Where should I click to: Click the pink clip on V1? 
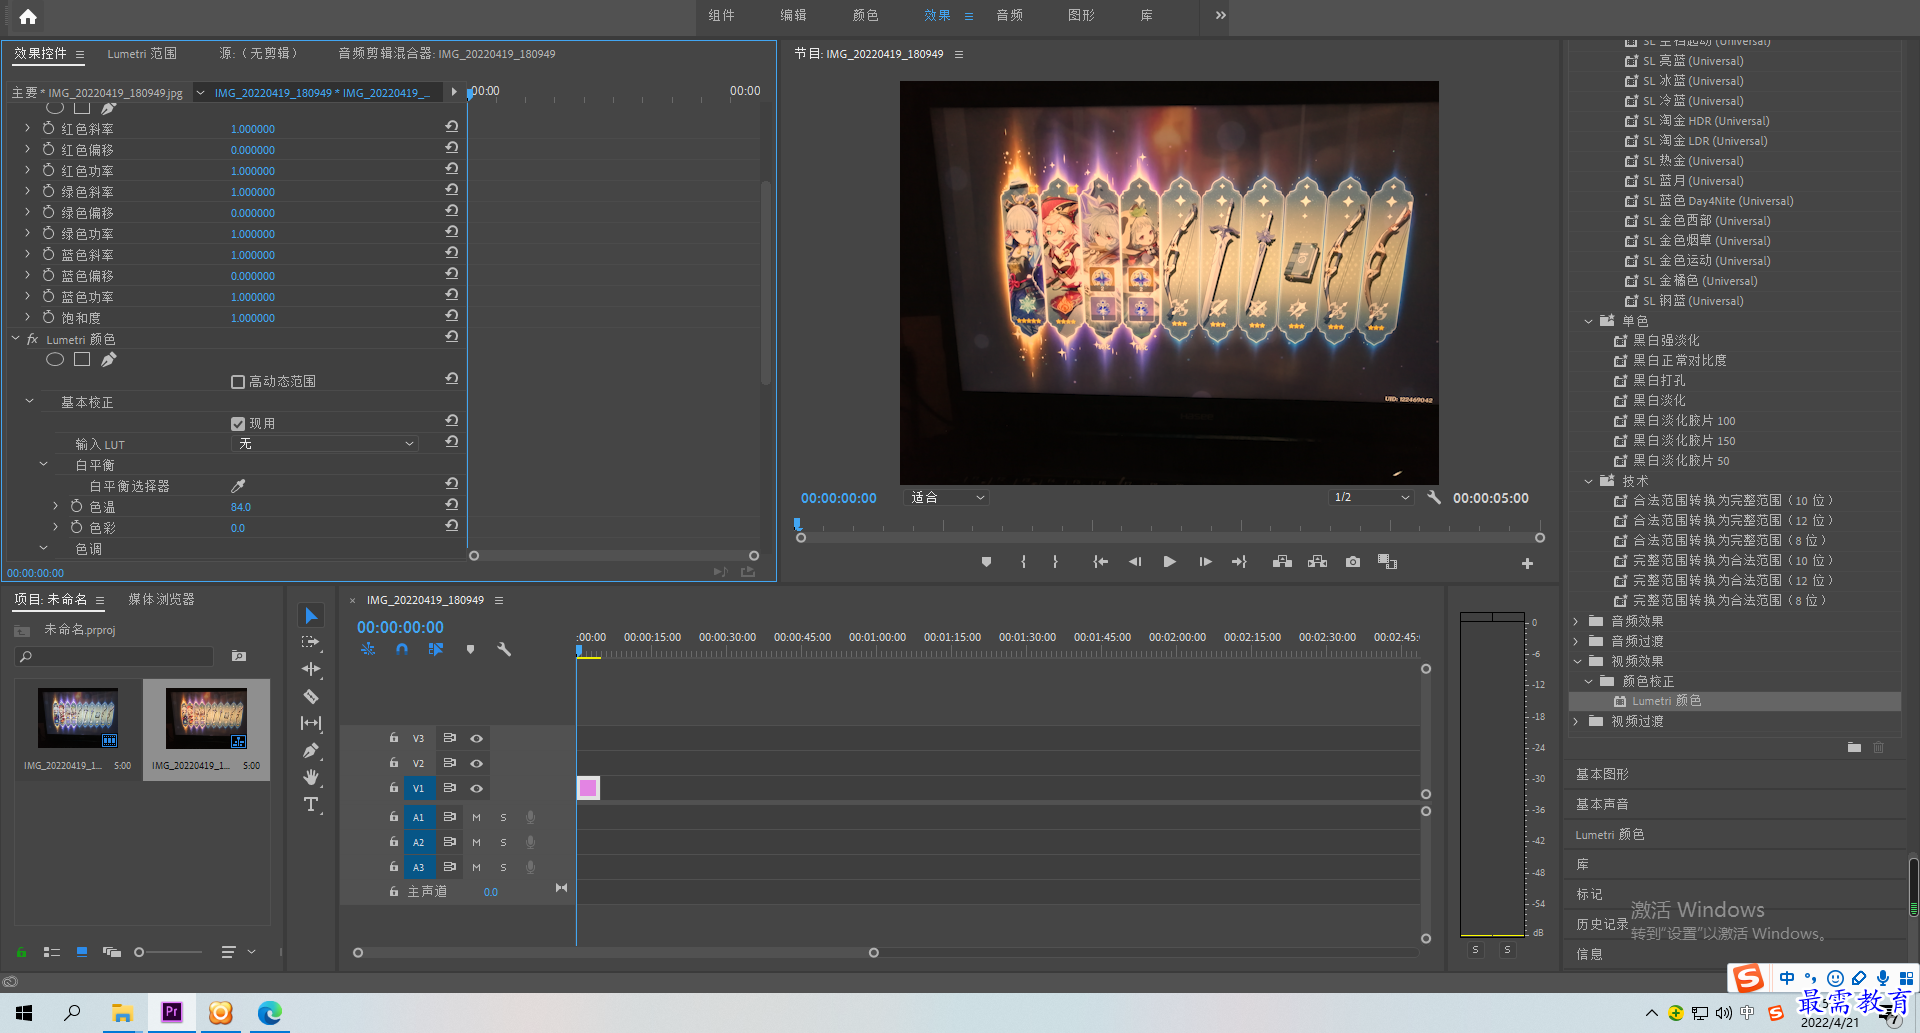(x=588, y=788)
